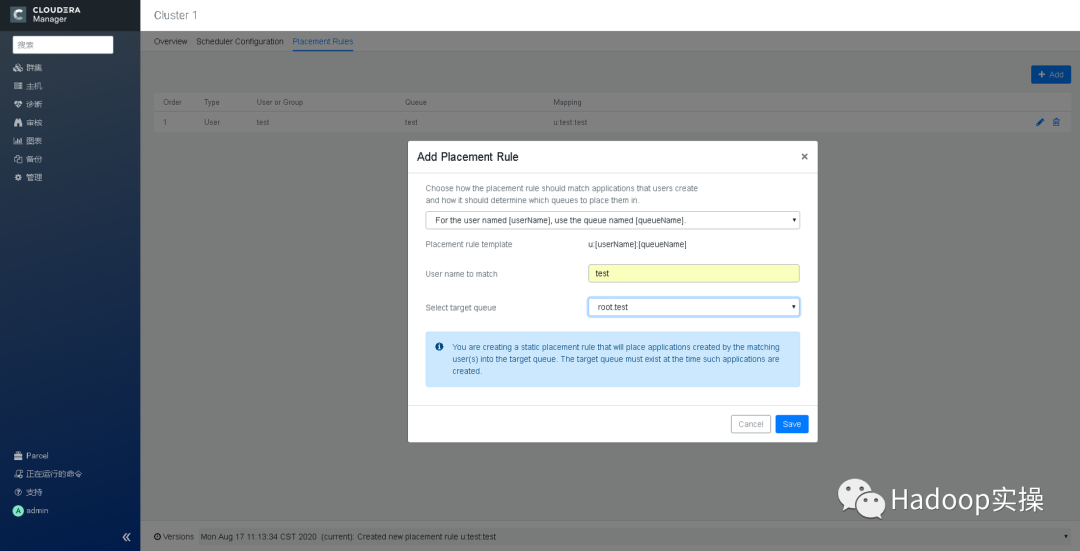The height and width of the screenshot is (551, 1080).
Task: Switch to the Overview tab
Action: [170, 41]
